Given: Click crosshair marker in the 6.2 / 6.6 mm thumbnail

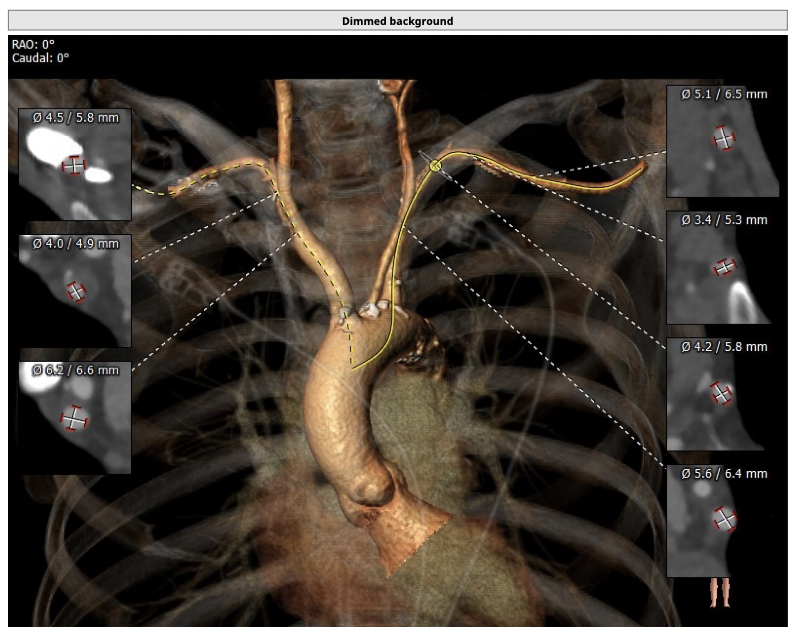Looking at the screenshot, I should click(x=75, y=419).
